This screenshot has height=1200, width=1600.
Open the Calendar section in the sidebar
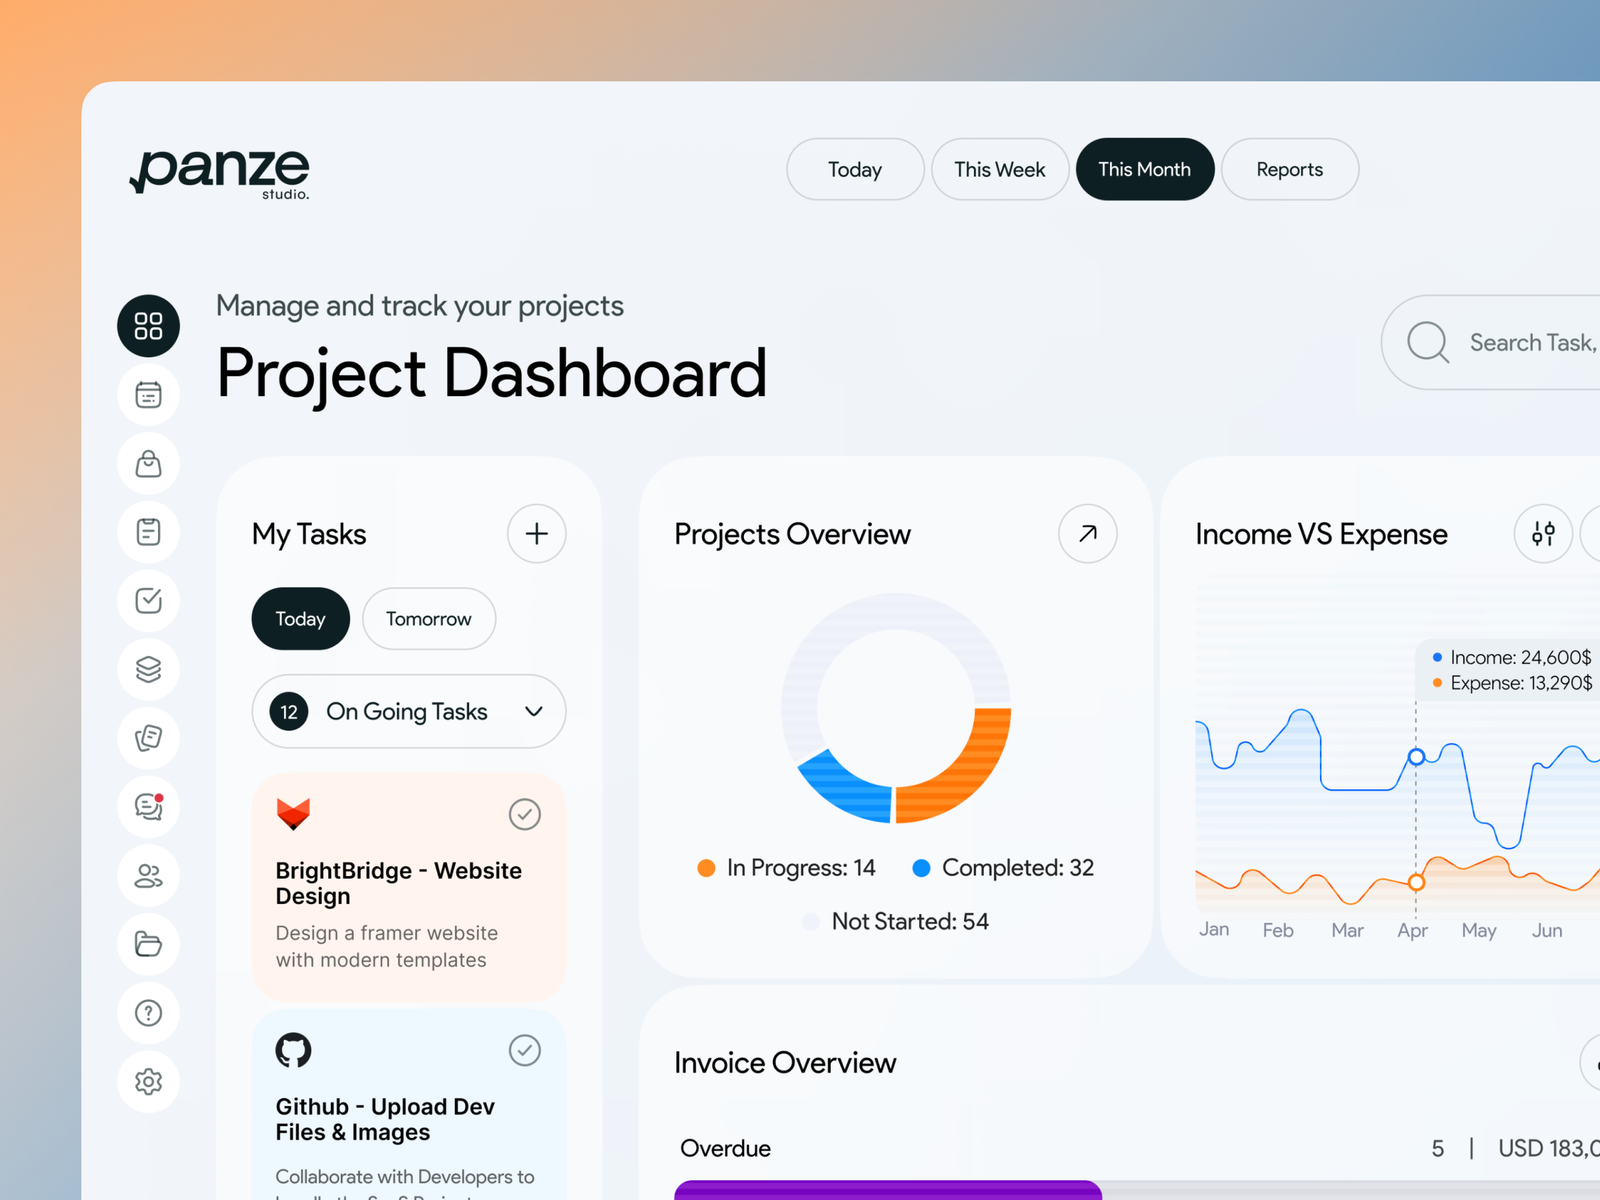[148, 394]
